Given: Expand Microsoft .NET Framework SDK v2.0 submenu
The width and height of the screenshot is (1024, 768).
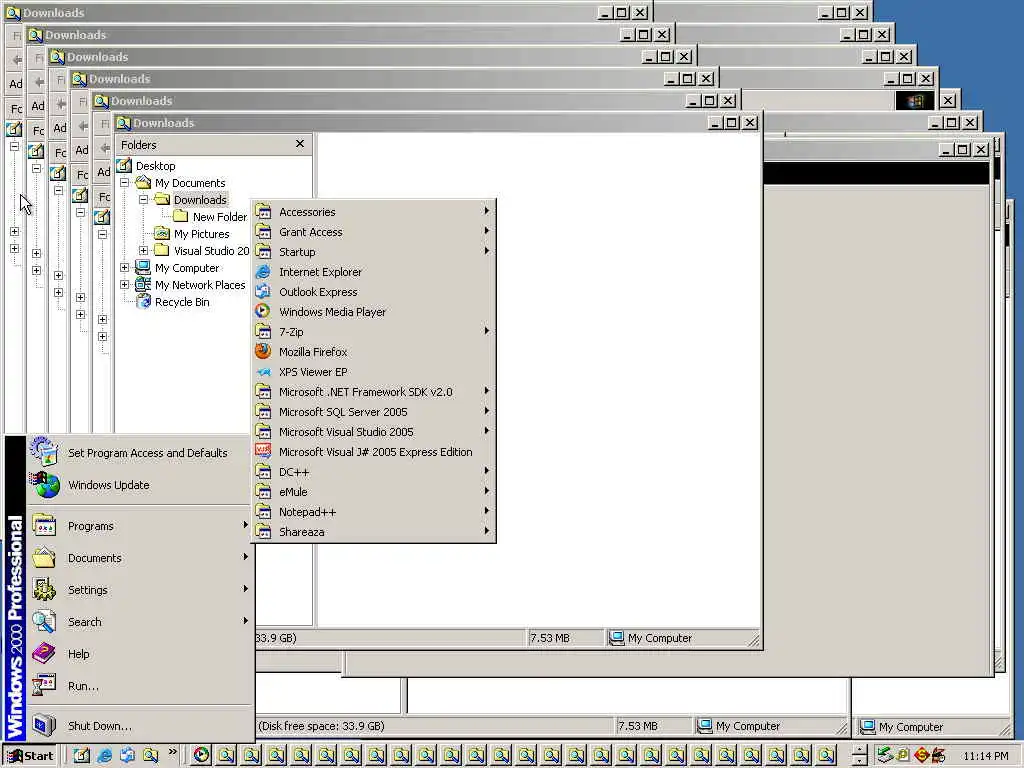Looking at the screenshot, I should [374, 392].
